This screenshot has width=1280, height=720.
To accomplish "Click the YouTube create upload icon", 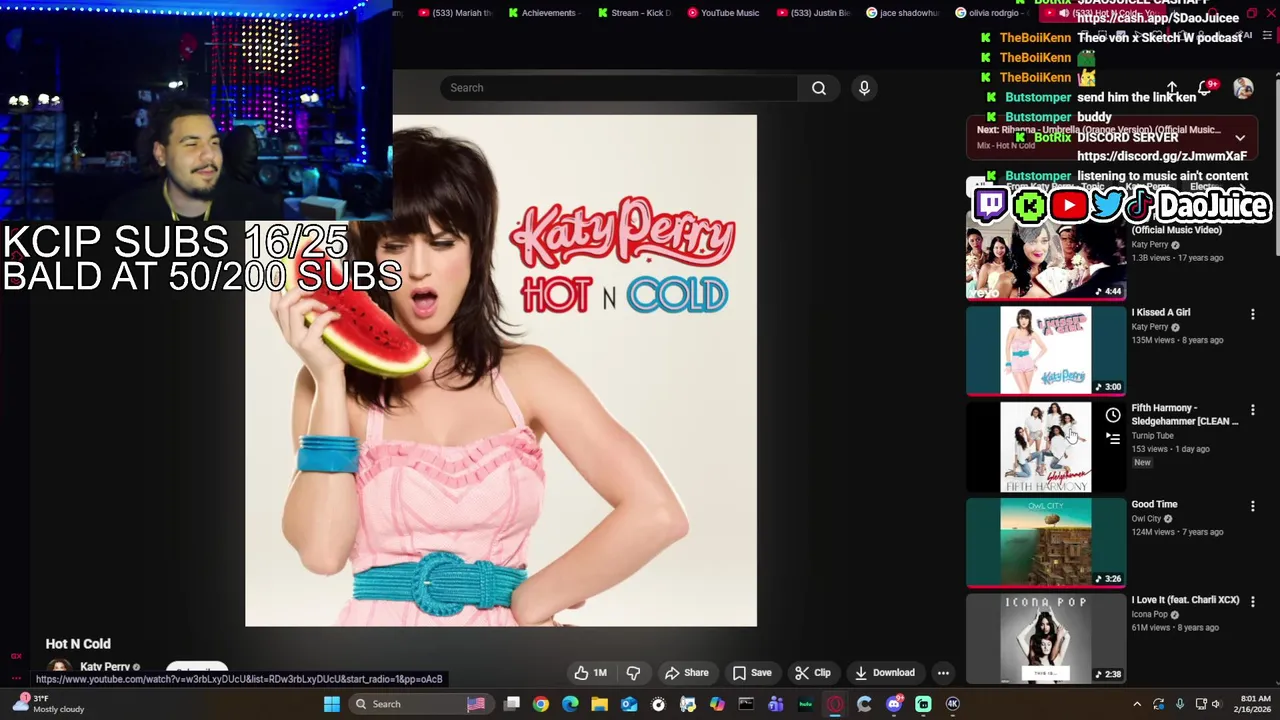I will [x=1171, y=89].
